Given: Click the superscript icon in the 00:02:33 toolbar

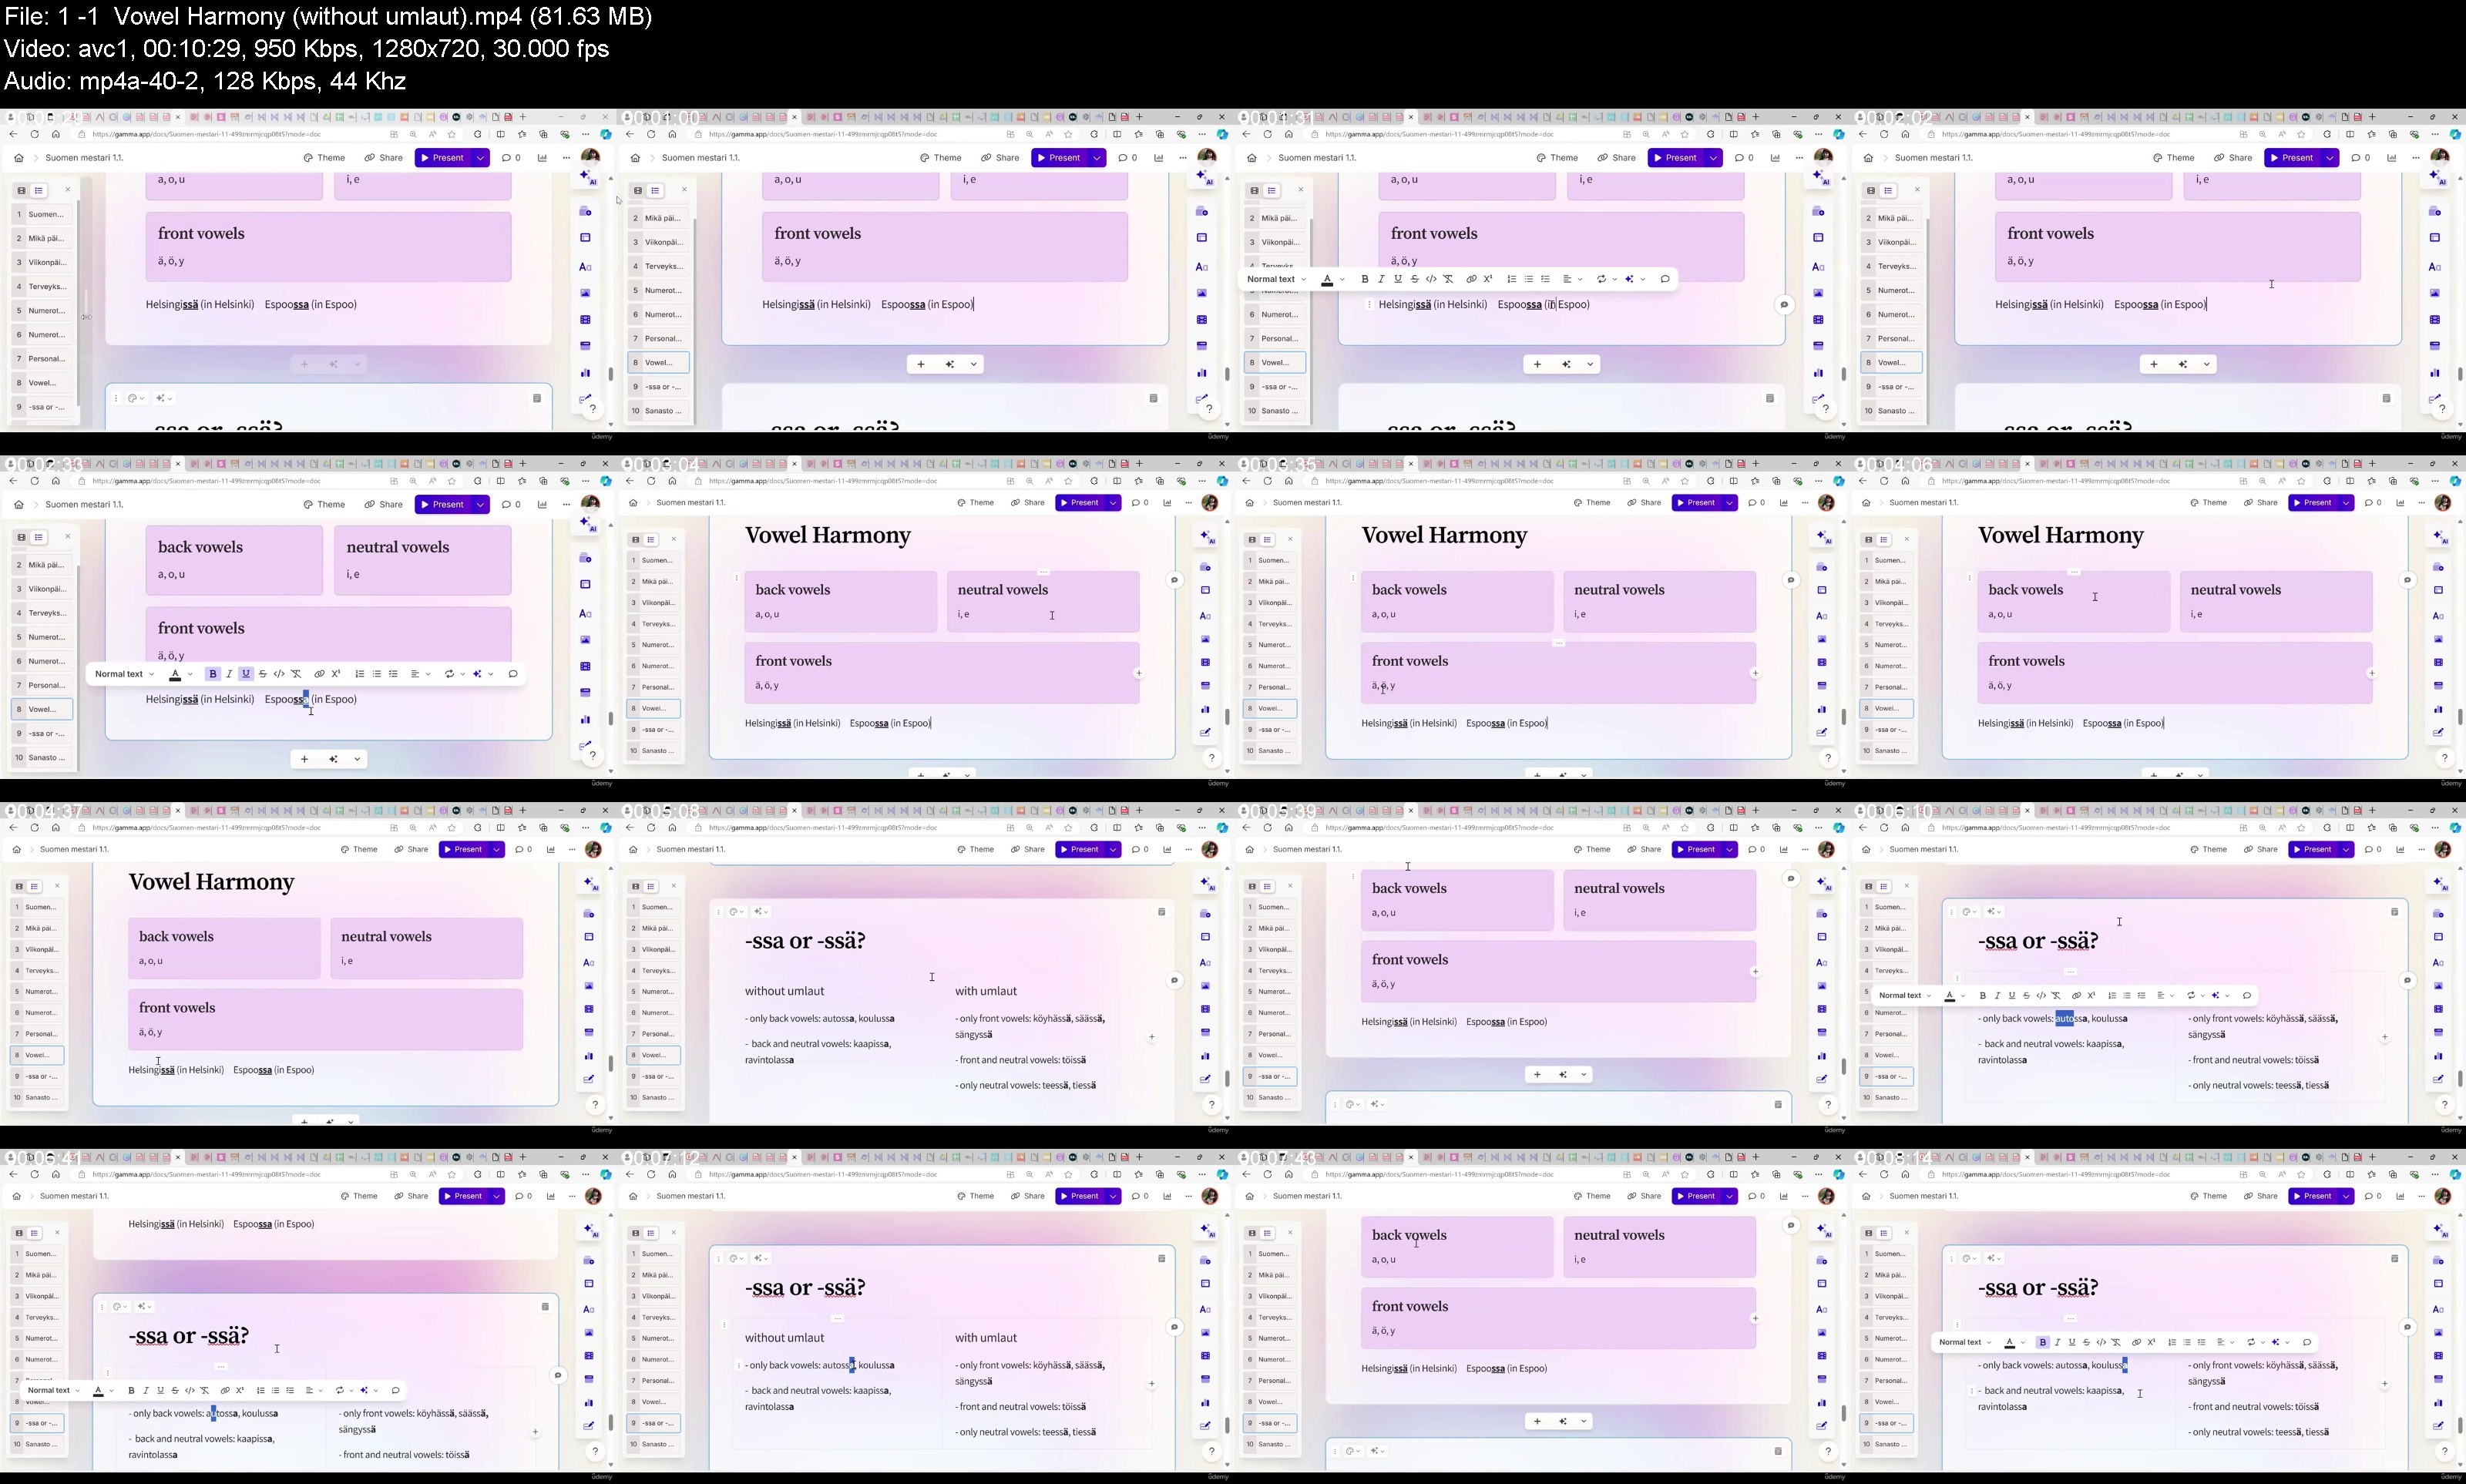Looking at the screenshot, I should click(336, 674).
